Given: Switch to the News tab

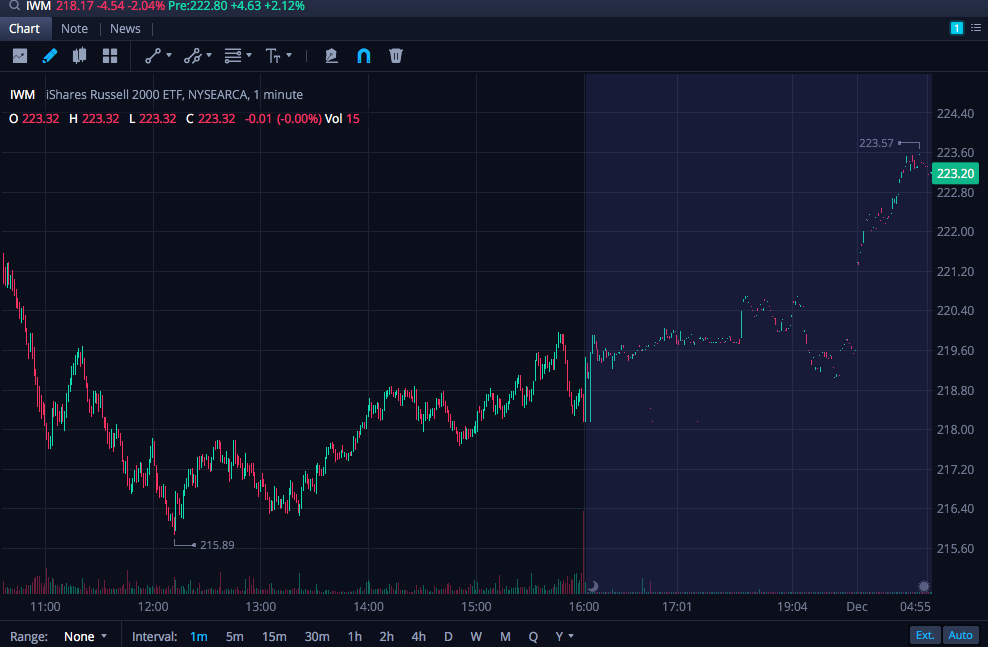Looking at the screenshot, I should tap(125, 28).
